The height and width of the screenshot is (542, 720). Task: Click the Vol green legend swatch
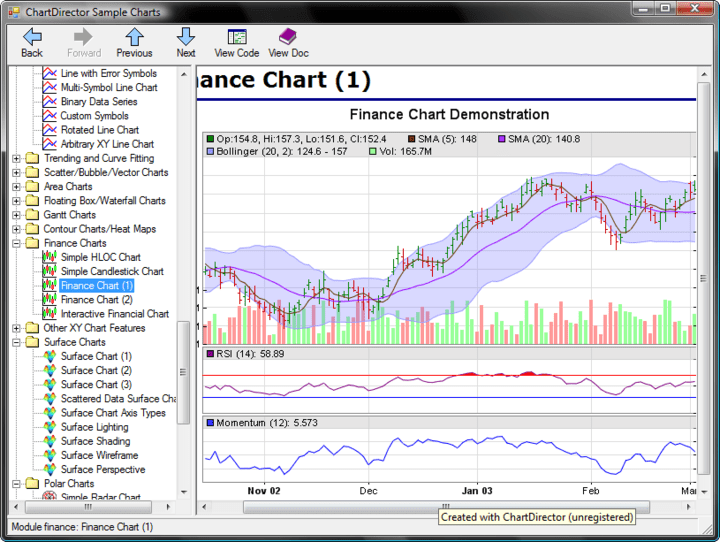(x=373, y=151)
